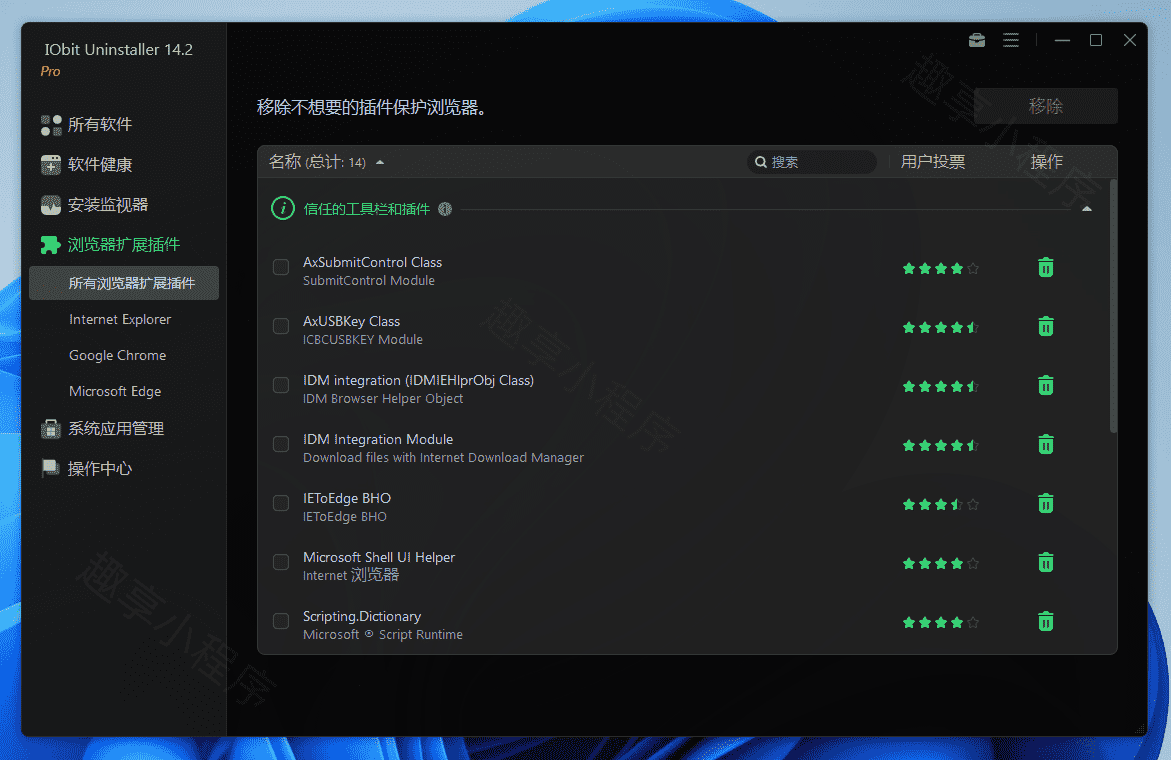This screenshot has width=1171, height=760.
Task: Open 所有软件 section
Action: click(x=99, y=125)
